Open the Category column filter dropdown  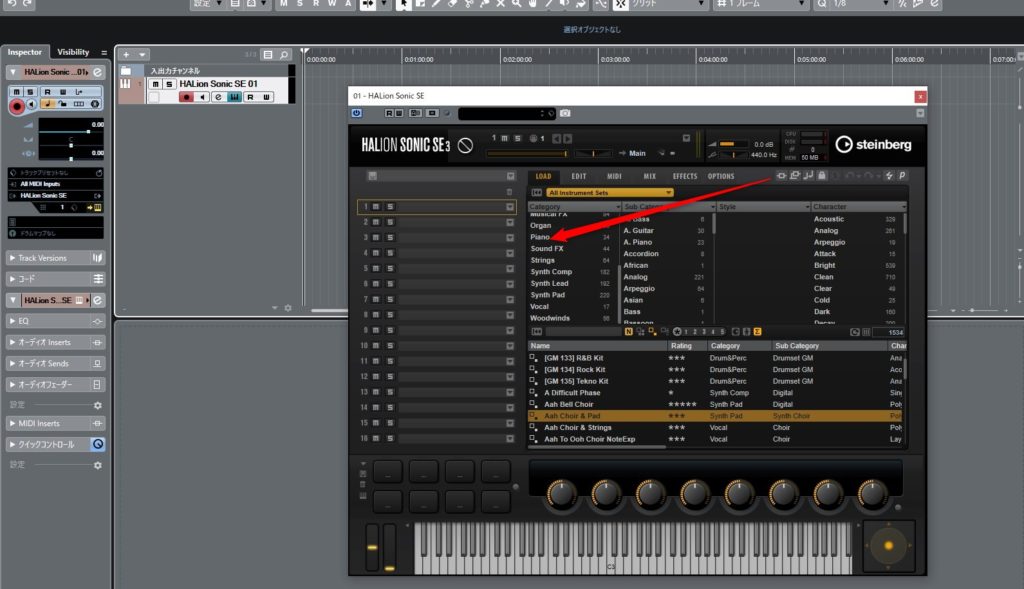(618, 207)
